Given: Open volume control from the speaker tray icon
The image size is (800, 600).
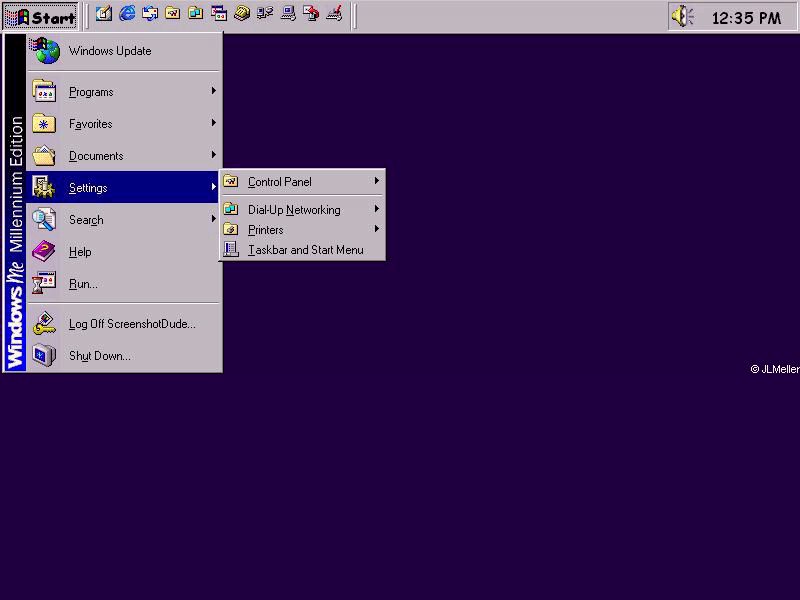Looking at the screenshot, I should [x=683, y=17].
